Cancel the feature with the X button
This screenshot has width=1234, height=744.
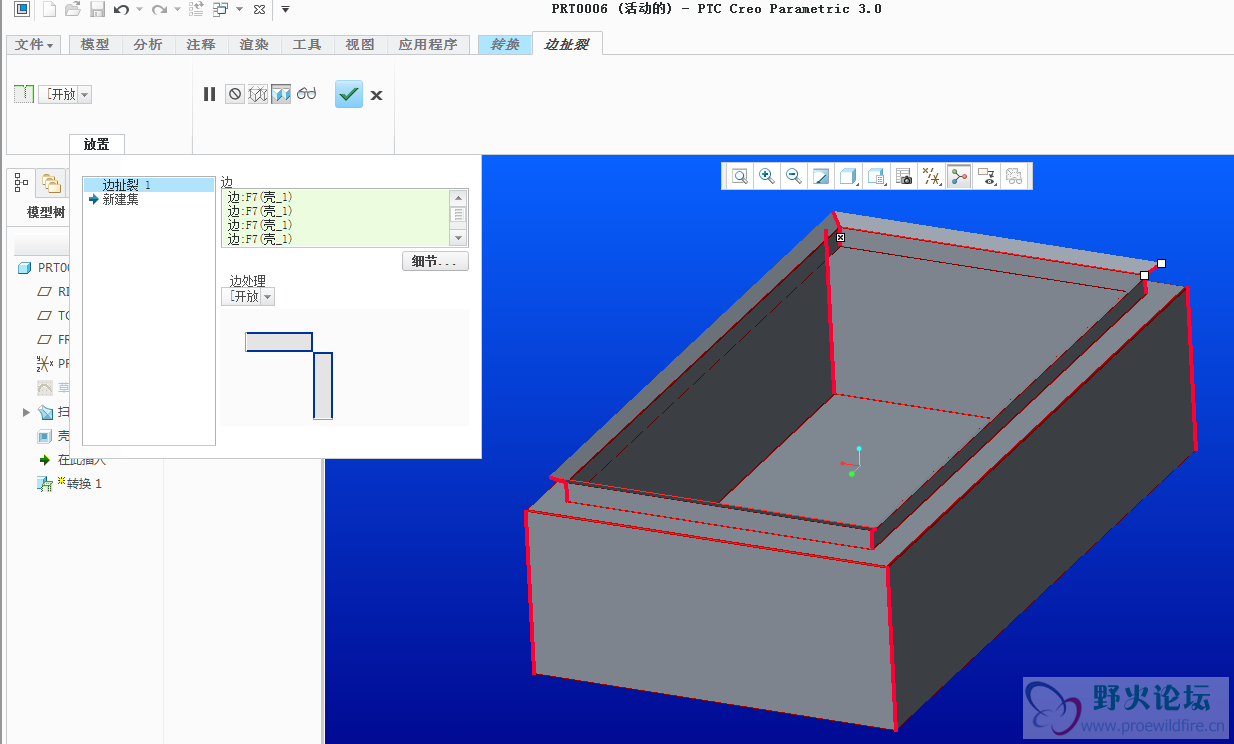(x=376, y=95)
